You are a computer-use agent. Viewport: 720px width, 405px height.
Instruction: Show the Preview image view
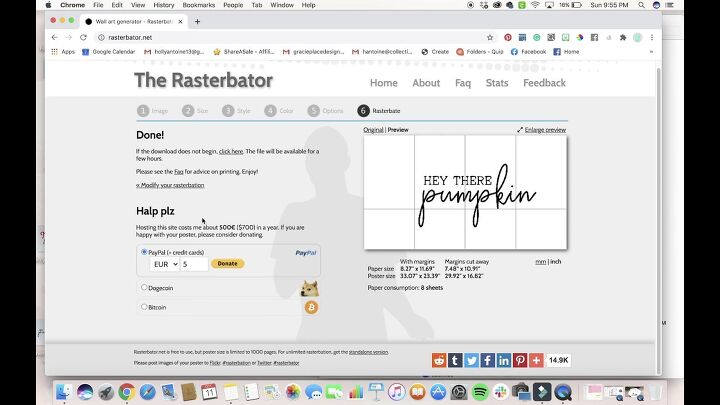pyautogui.click(x=398, y=130)
